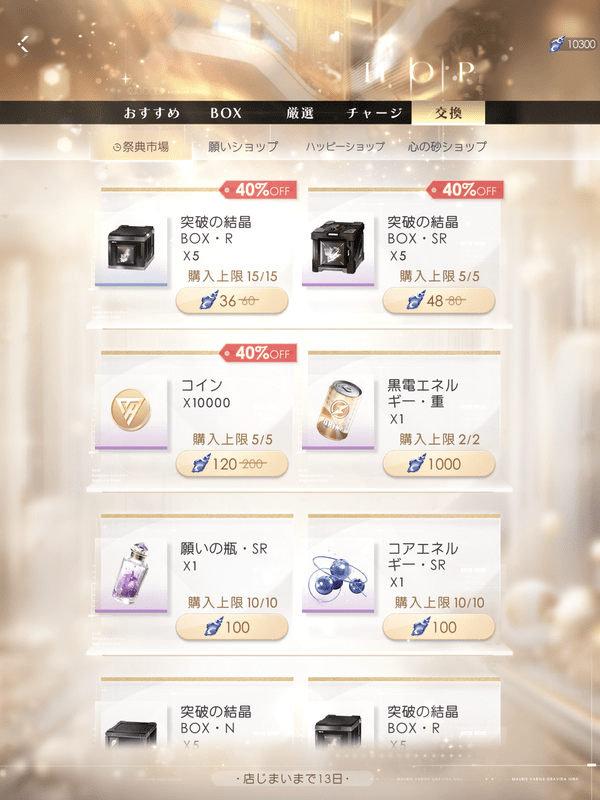
Task: Buy 願いの瓶・SR for 100
Action: (x=232, y=627)
